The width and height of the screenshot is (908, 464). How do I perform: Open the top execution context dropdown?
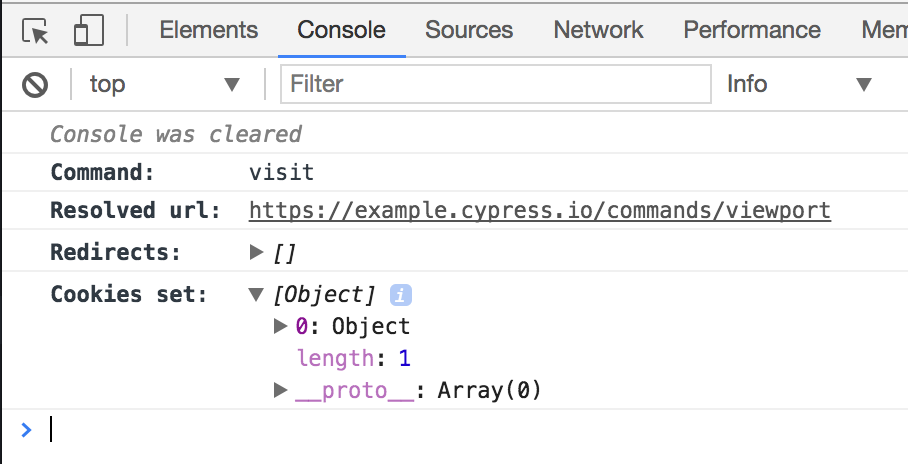coord(165,85)
